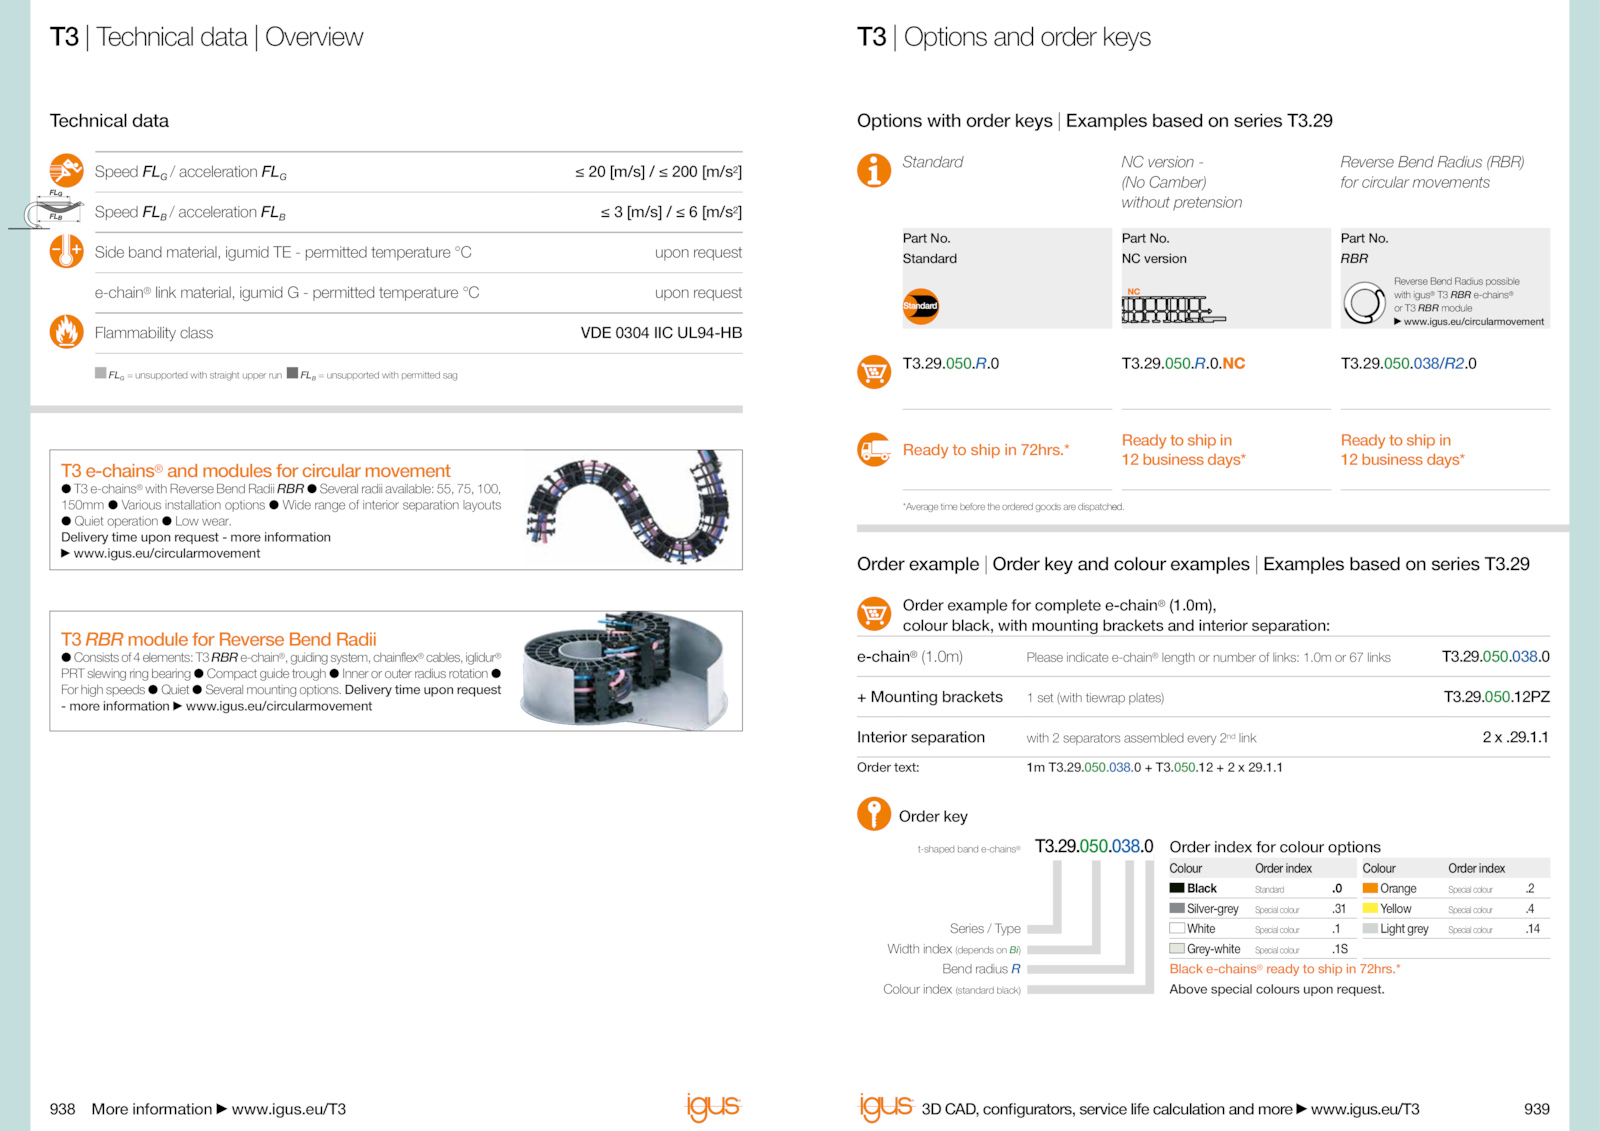Click interior separation value 2 x .29.1.1
Image resolution: width=1600 pixels, height=1131 pixels.
point(1515,737)
